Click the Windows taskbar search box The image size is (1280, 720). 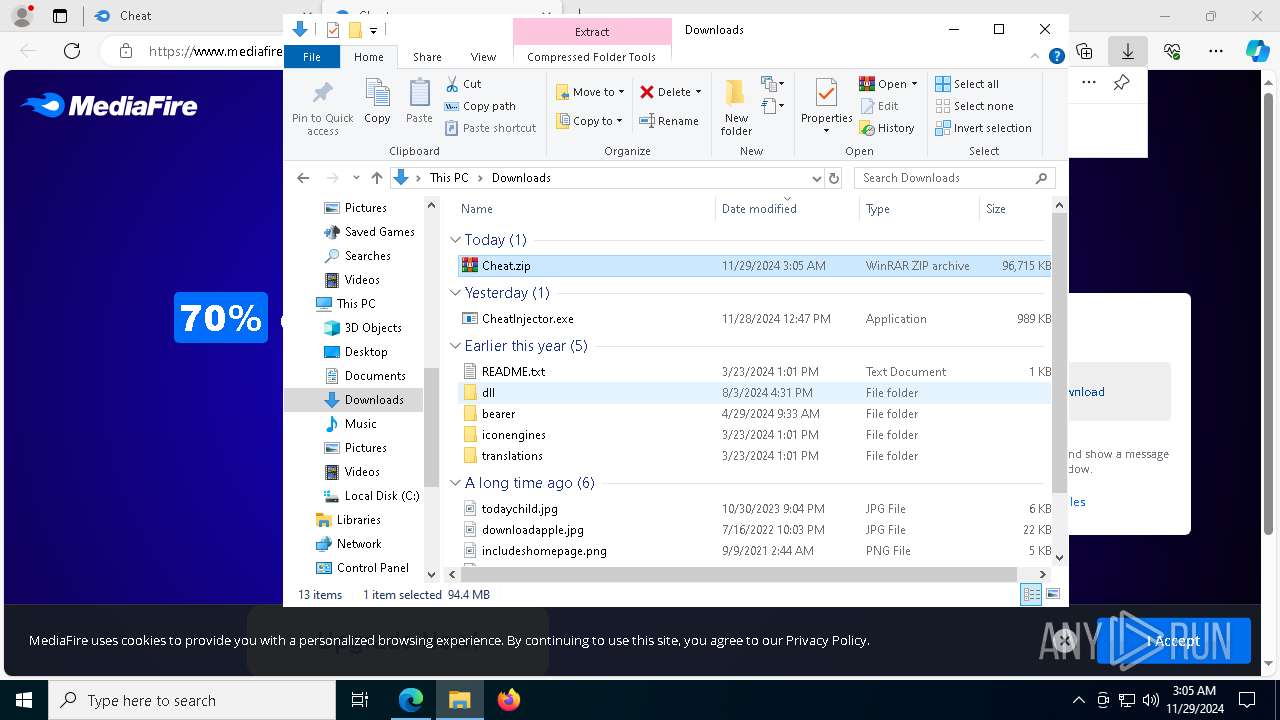pos(192,700)
